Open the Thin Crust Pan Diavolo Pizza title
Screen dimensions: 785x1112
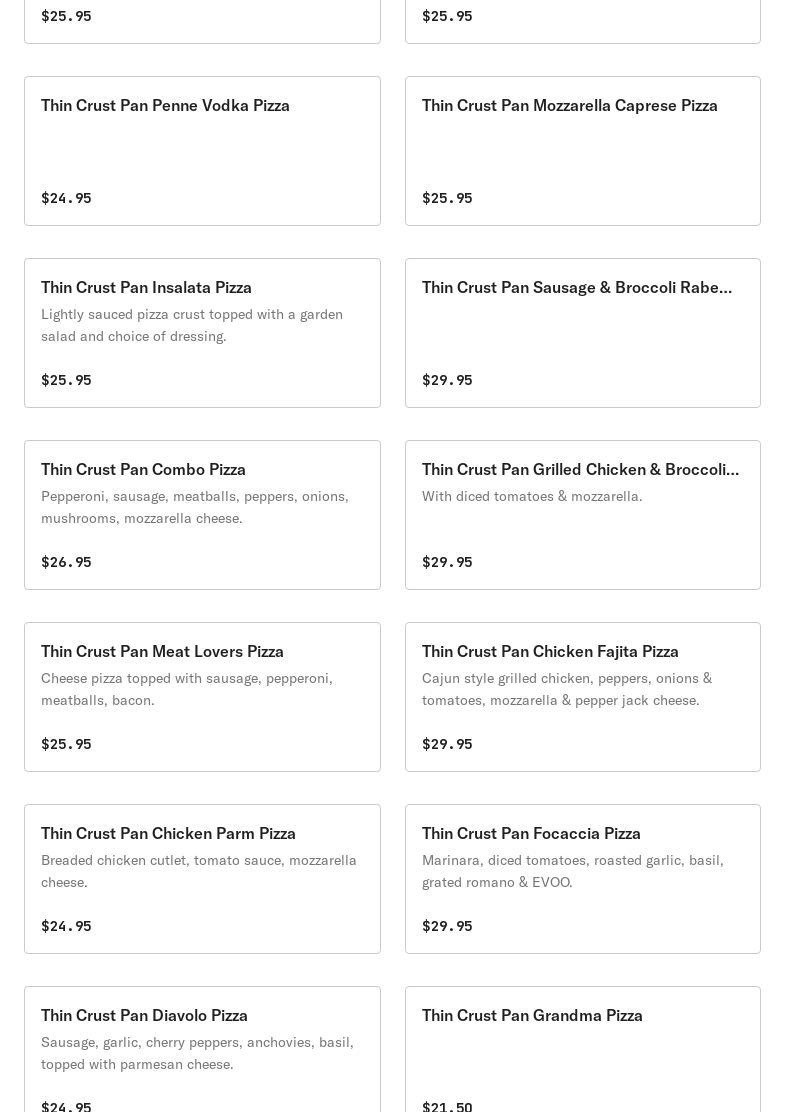tap(144, 1016)
